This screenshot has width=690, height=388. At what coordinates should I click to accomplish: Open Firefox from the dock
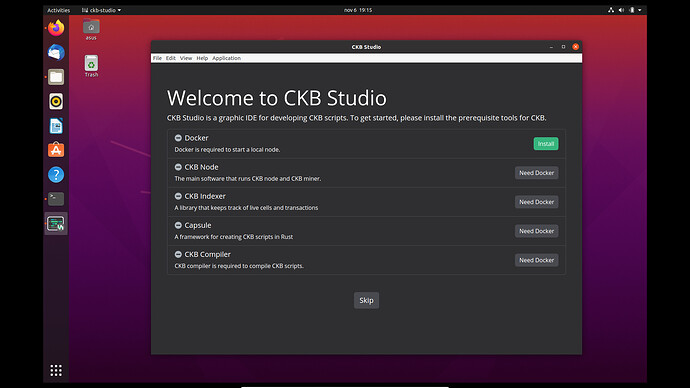(56, 28)
